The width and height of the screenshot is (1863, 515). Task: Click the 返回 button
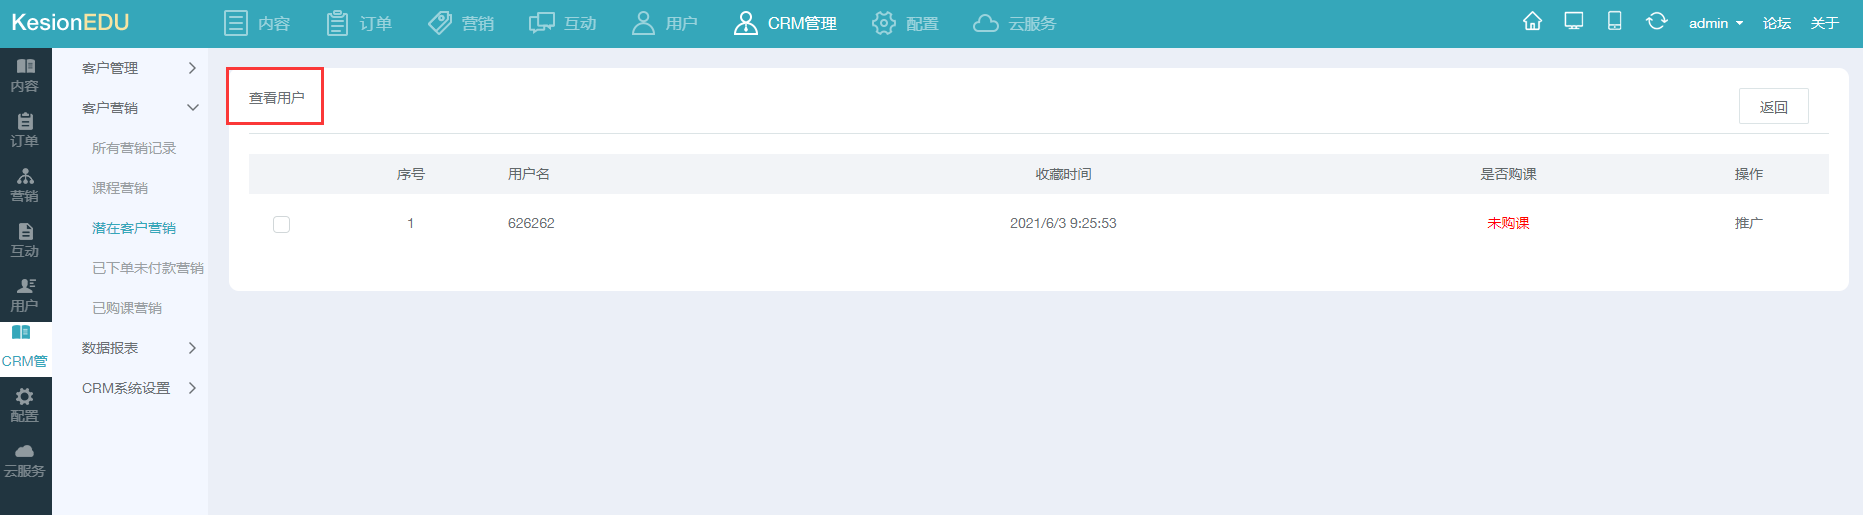[x=1773, y=106]
